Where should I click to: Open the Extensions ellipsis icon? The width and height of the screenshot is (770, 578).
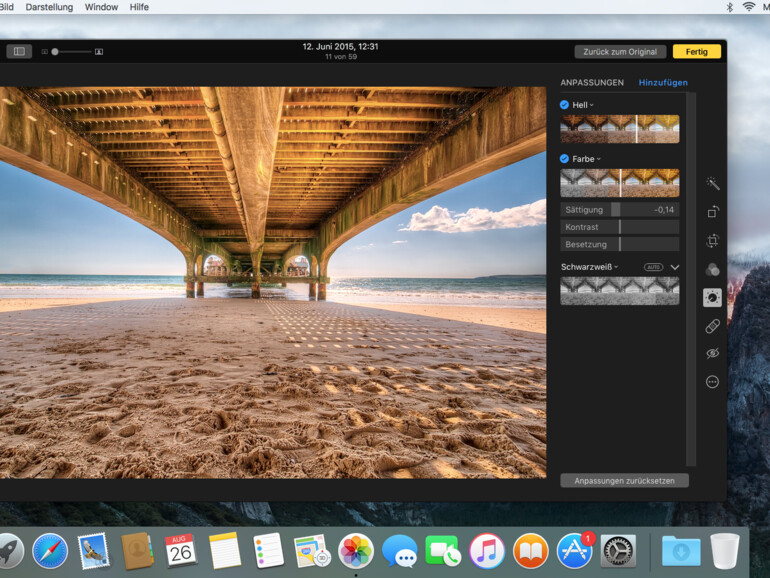[x=713, y=382]
